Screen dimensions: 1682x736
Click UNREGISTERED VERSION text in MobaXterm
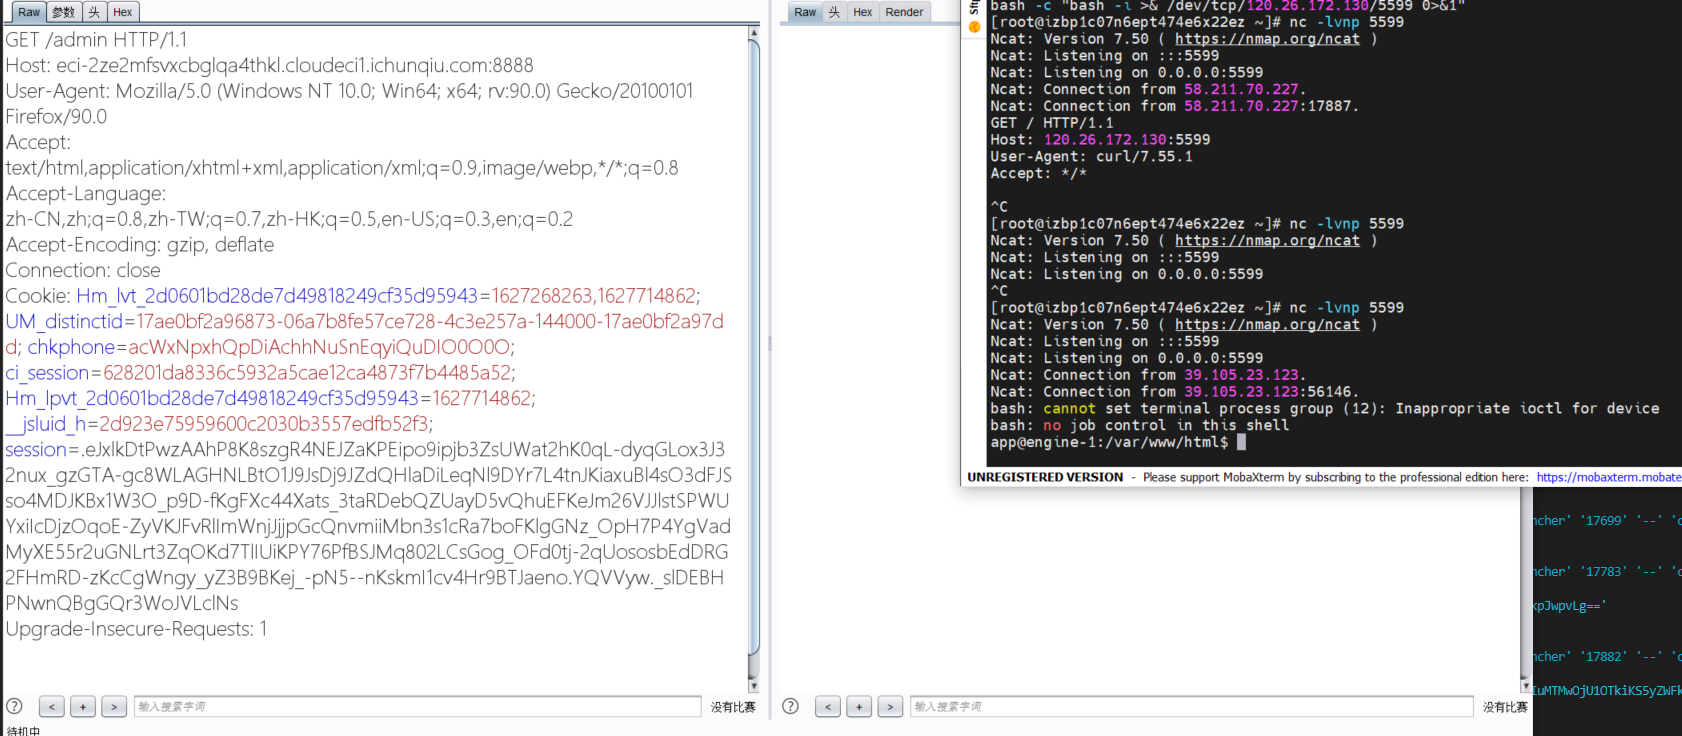click(x=1045, y=477)
